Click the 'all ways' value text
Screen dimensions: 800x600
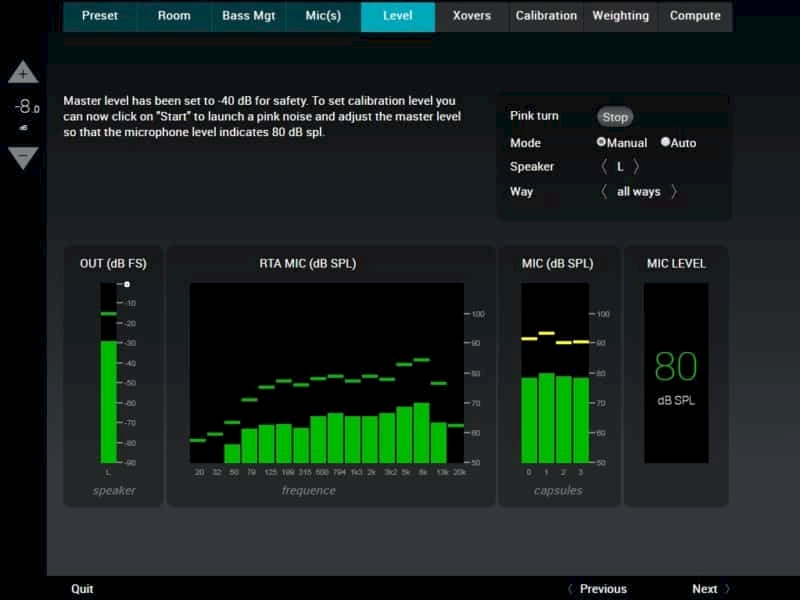[638, 192]
